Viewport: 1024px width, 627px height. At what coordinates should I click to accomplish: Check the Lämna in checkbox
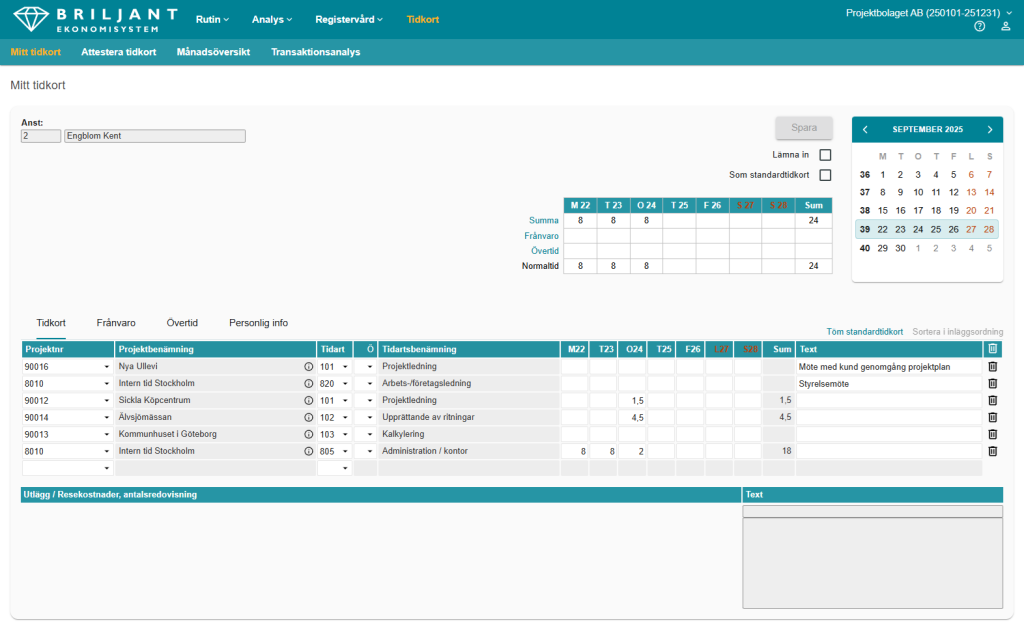825,155
